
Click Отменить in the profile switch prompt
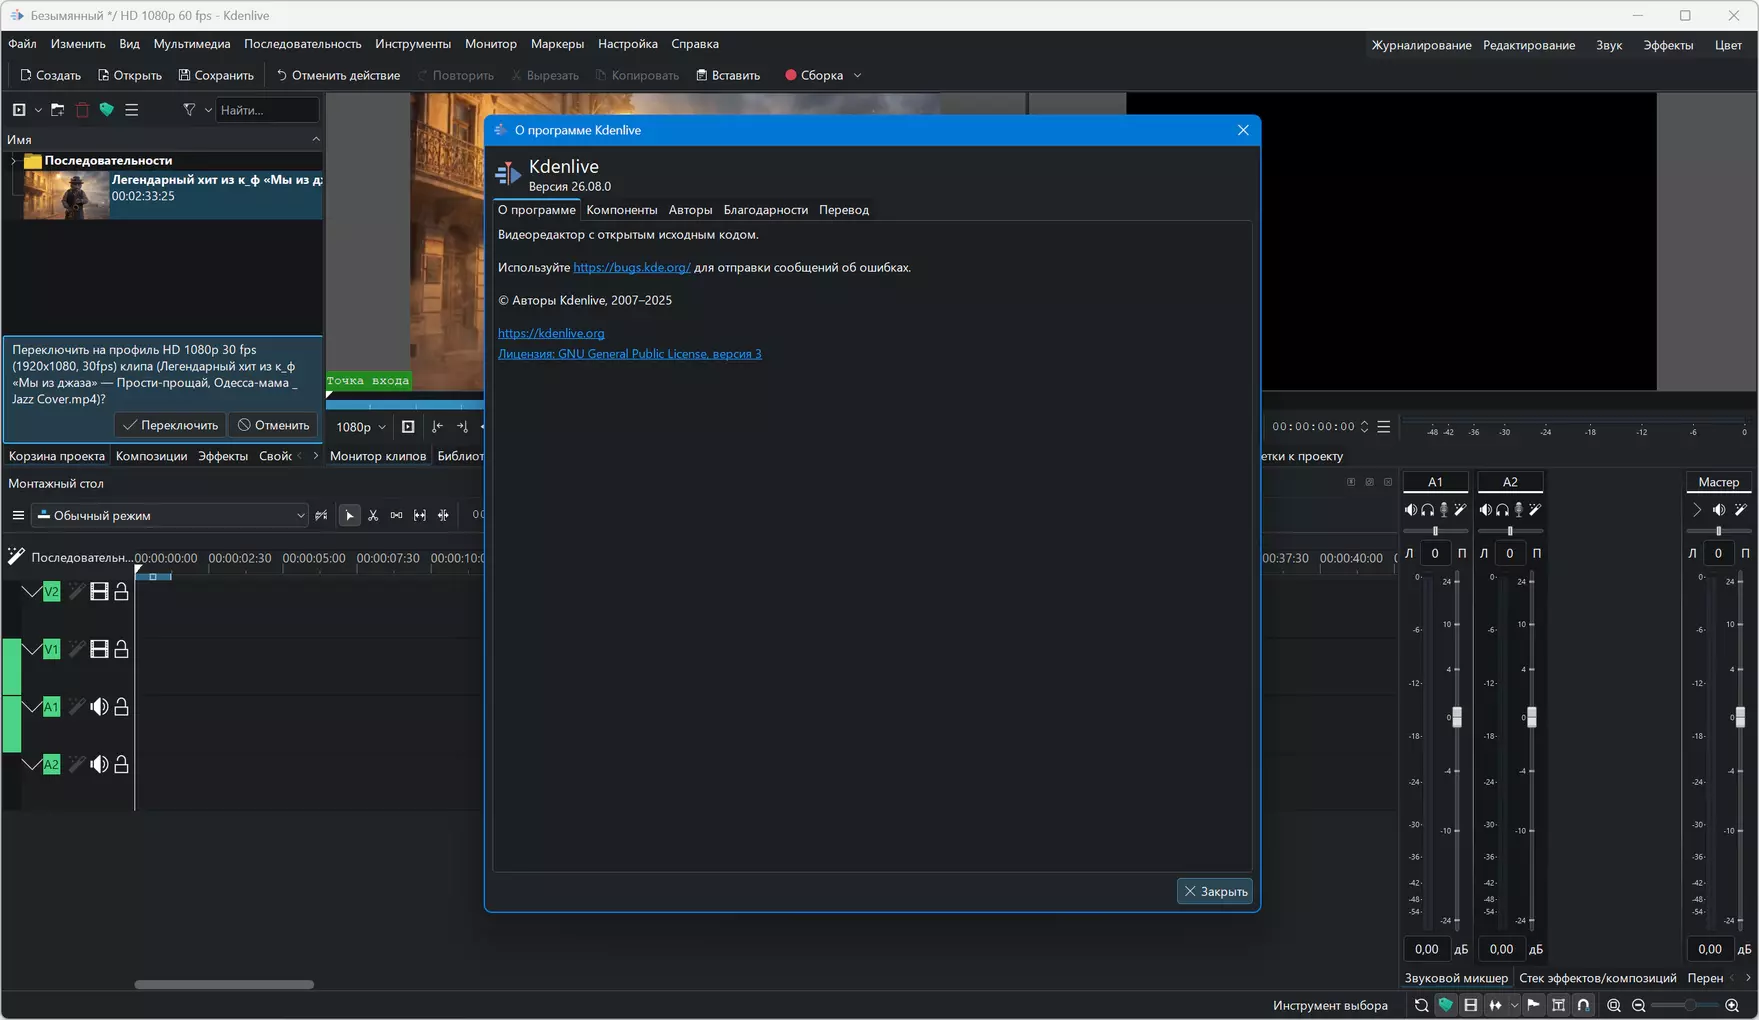pyautogui.click(x=273, y=426)
